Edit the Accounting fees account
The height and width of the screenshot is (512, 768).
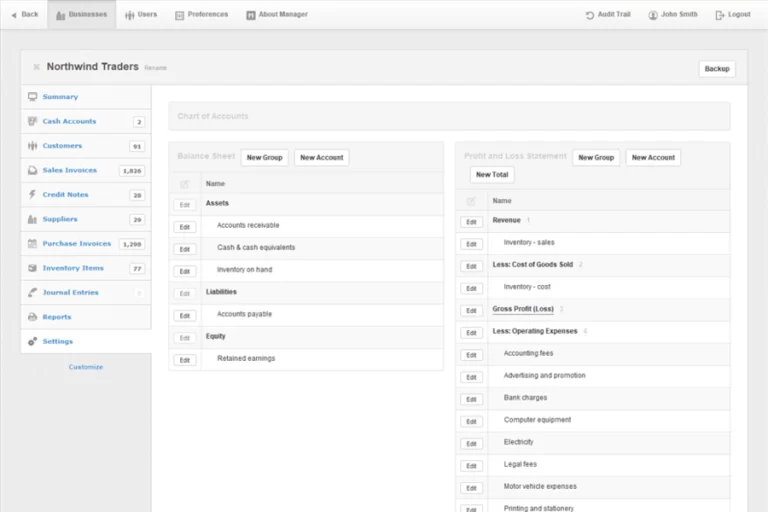pos(471,355)
